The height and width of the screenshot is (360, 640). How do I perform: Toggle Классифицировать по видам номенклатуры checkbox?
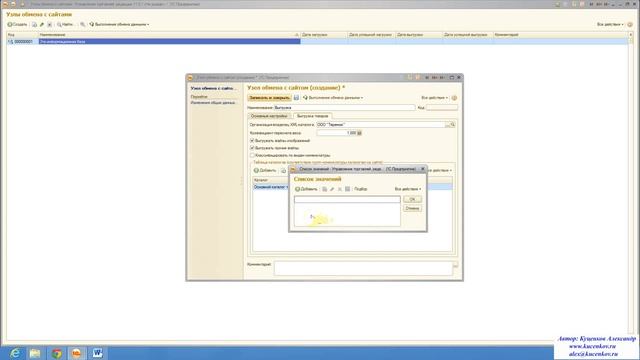[252, 155]
